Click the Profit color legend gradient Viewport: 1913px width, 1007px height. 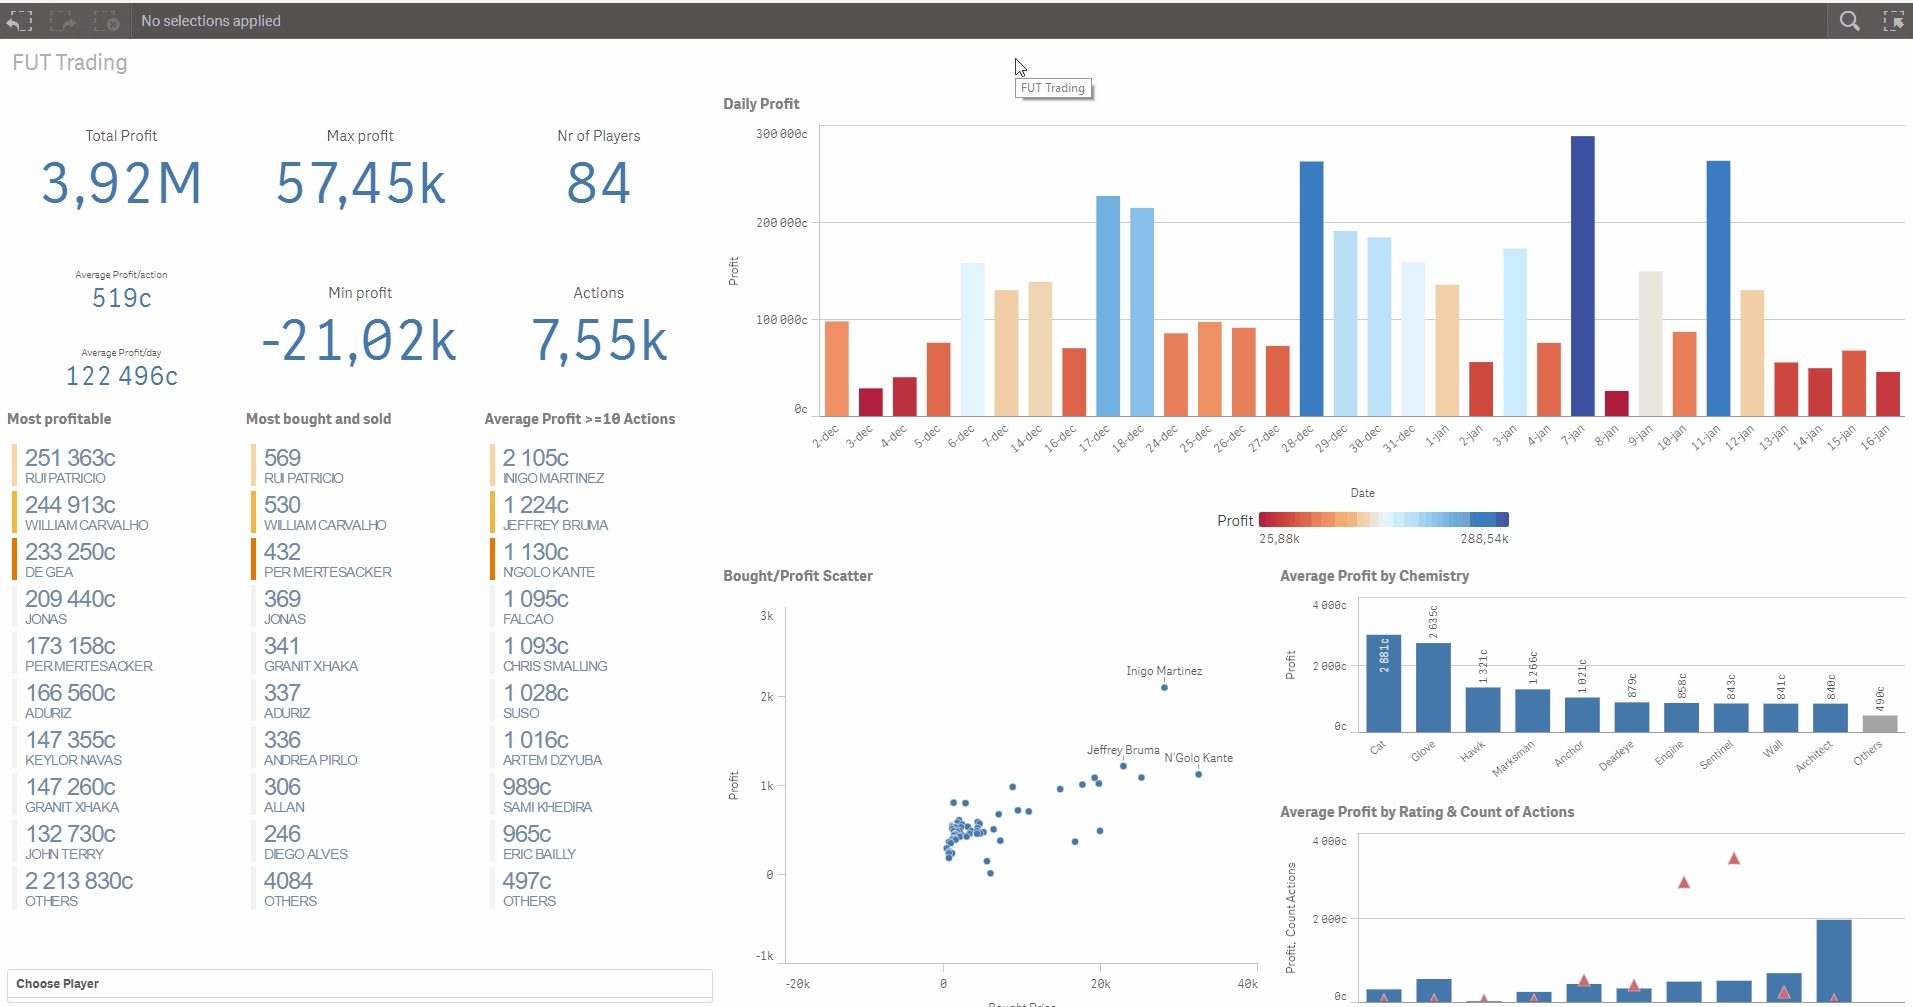(1383, 519)
